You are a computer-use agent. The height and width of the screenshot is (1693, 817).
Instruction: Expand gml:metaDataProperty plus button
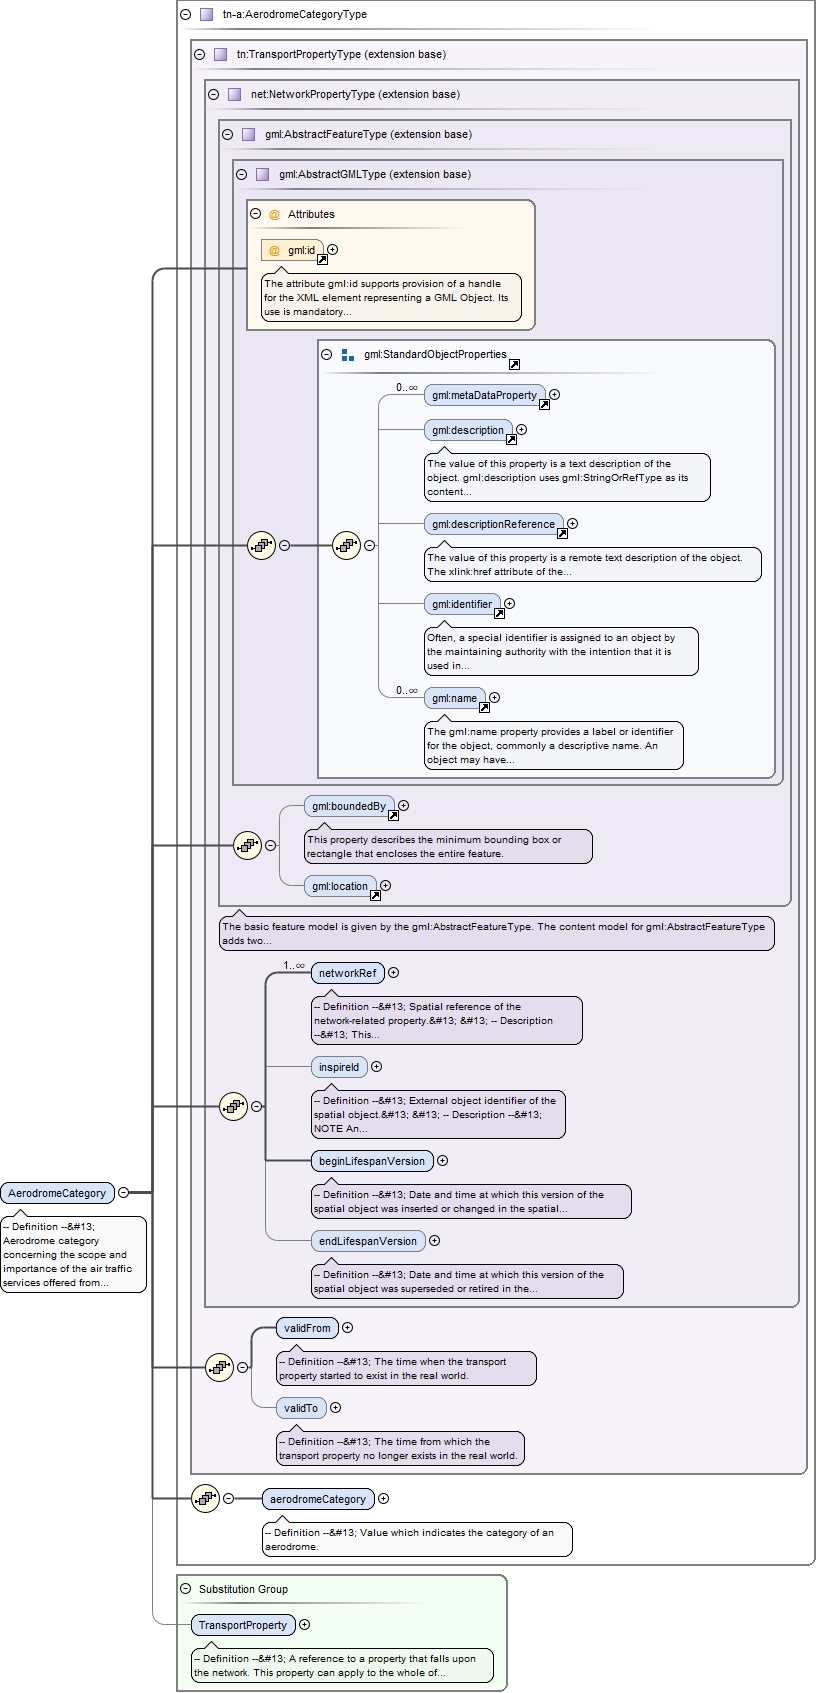coord(555,395)
